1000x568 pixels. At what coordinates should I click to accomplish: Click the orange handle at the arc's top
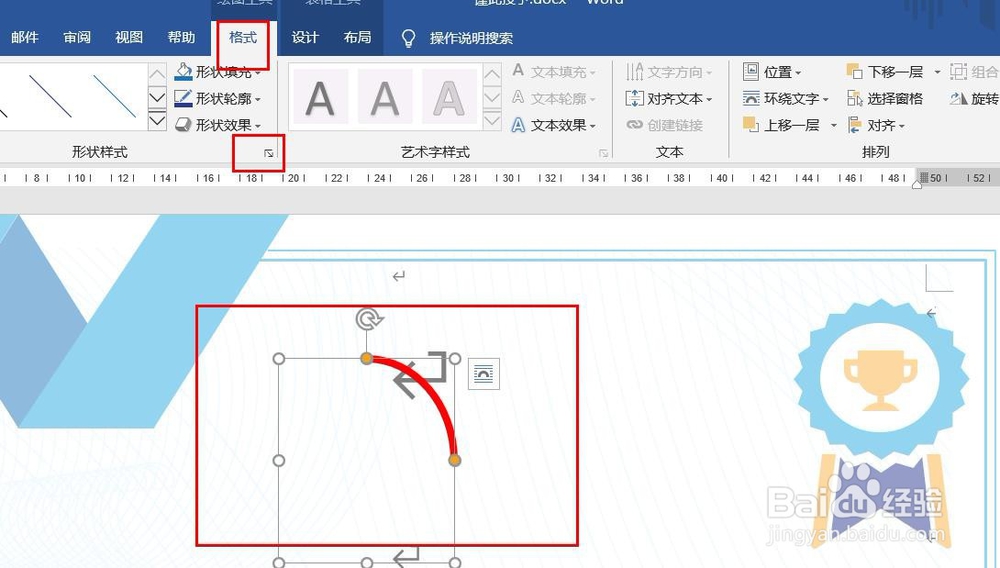pyautogui.click(x=367, y=358)
